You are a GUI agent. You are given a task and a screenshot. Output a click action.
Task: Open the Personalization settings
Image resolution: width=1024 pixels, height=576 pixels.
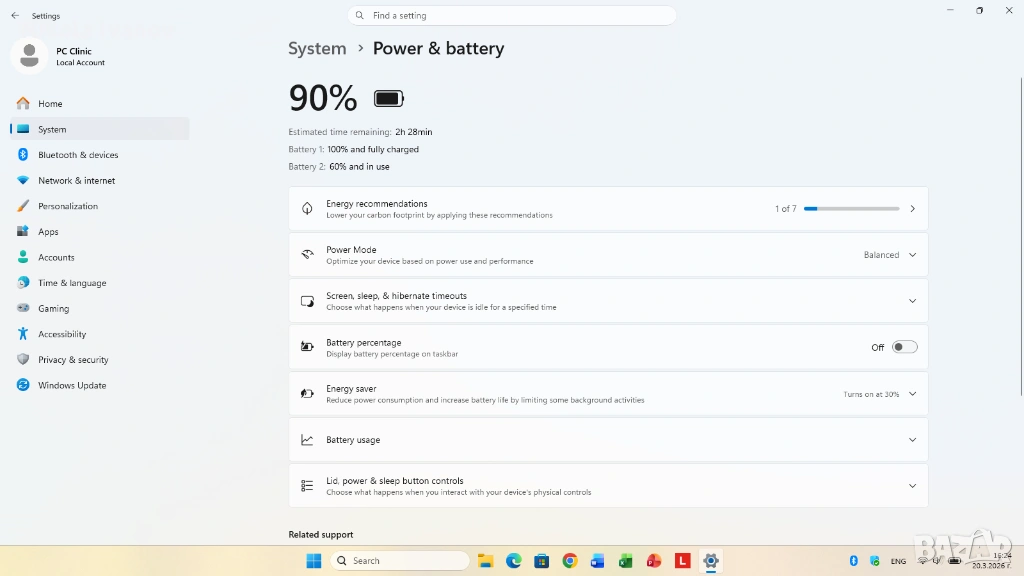tap(67, 206)
